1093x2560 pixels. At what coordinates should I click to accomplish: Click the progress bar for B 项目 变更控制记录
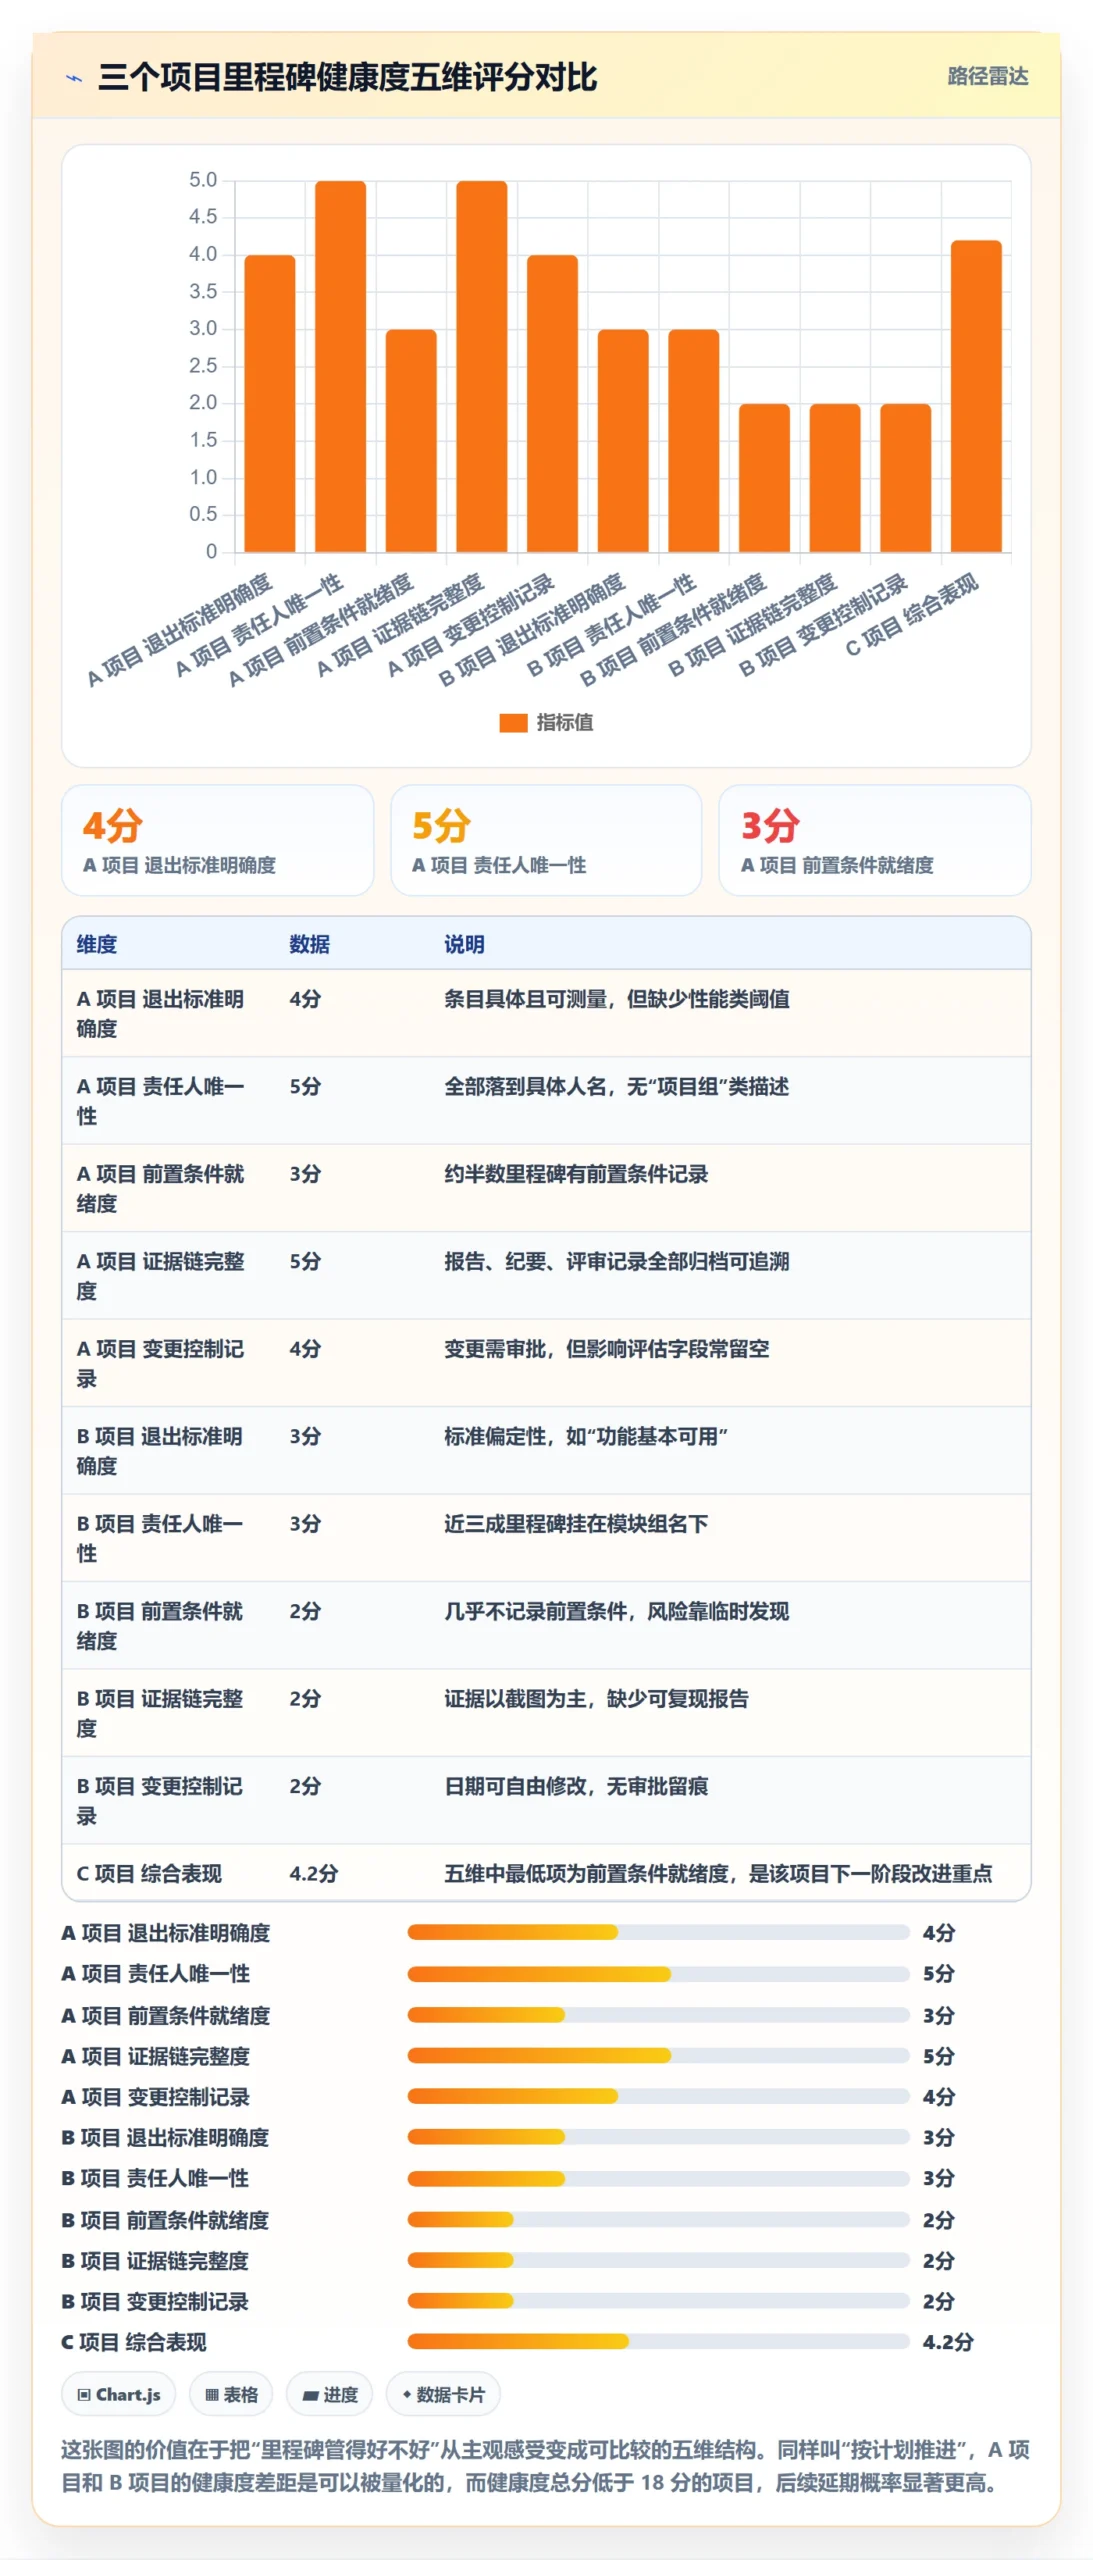[658, 2301]
